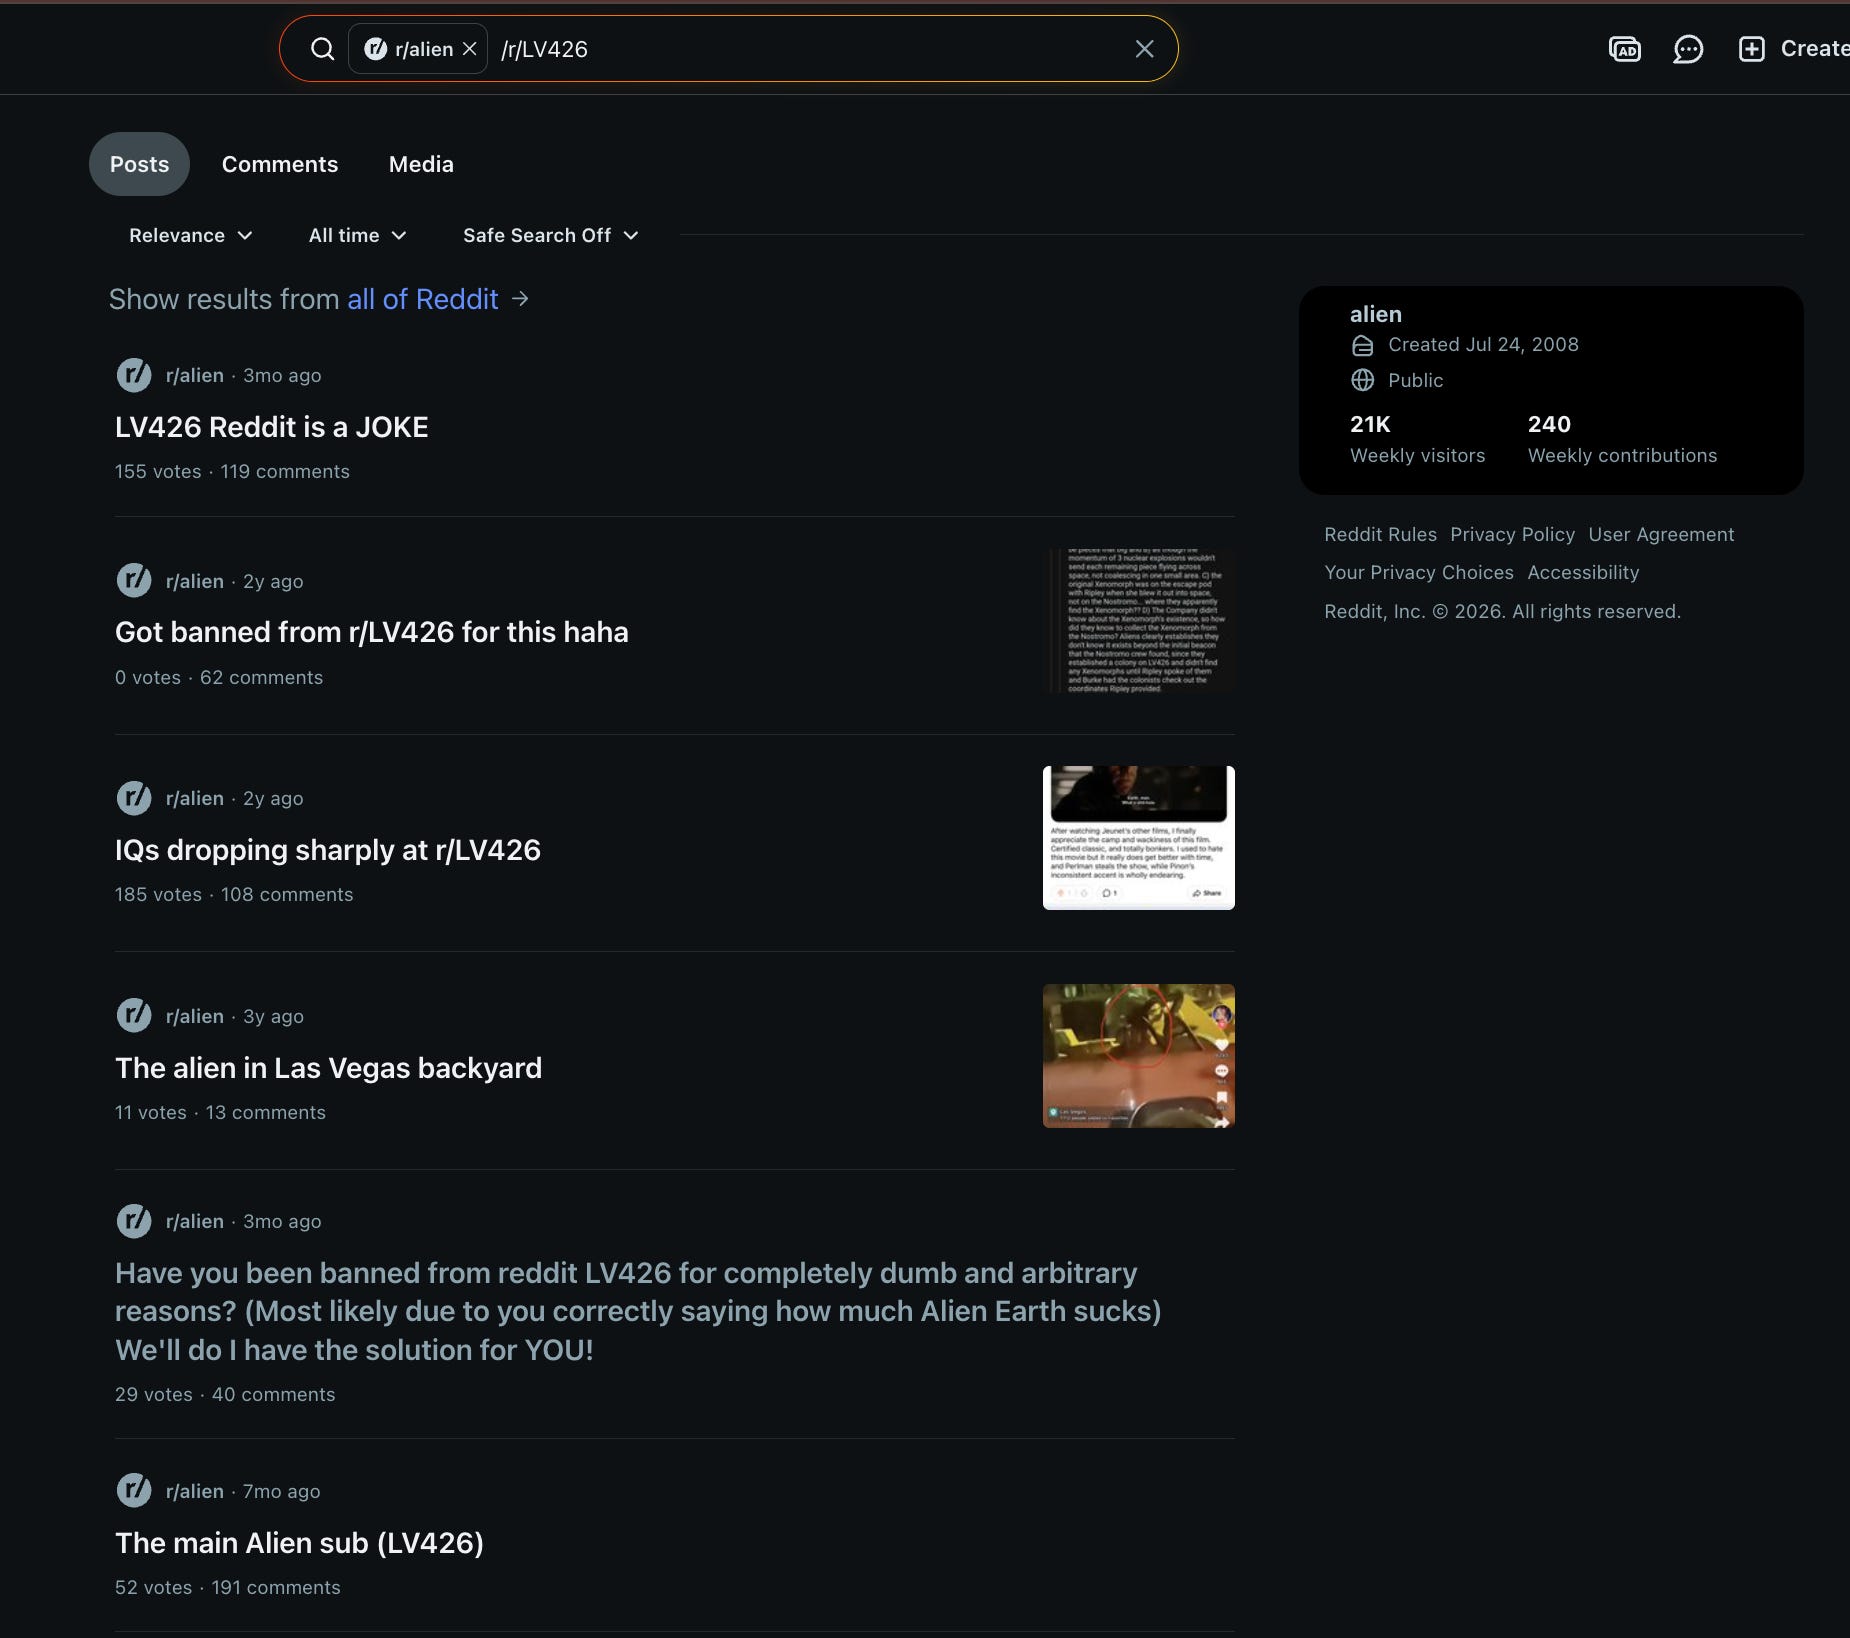Open Privacy Policy link

[x=1512, y=534]
